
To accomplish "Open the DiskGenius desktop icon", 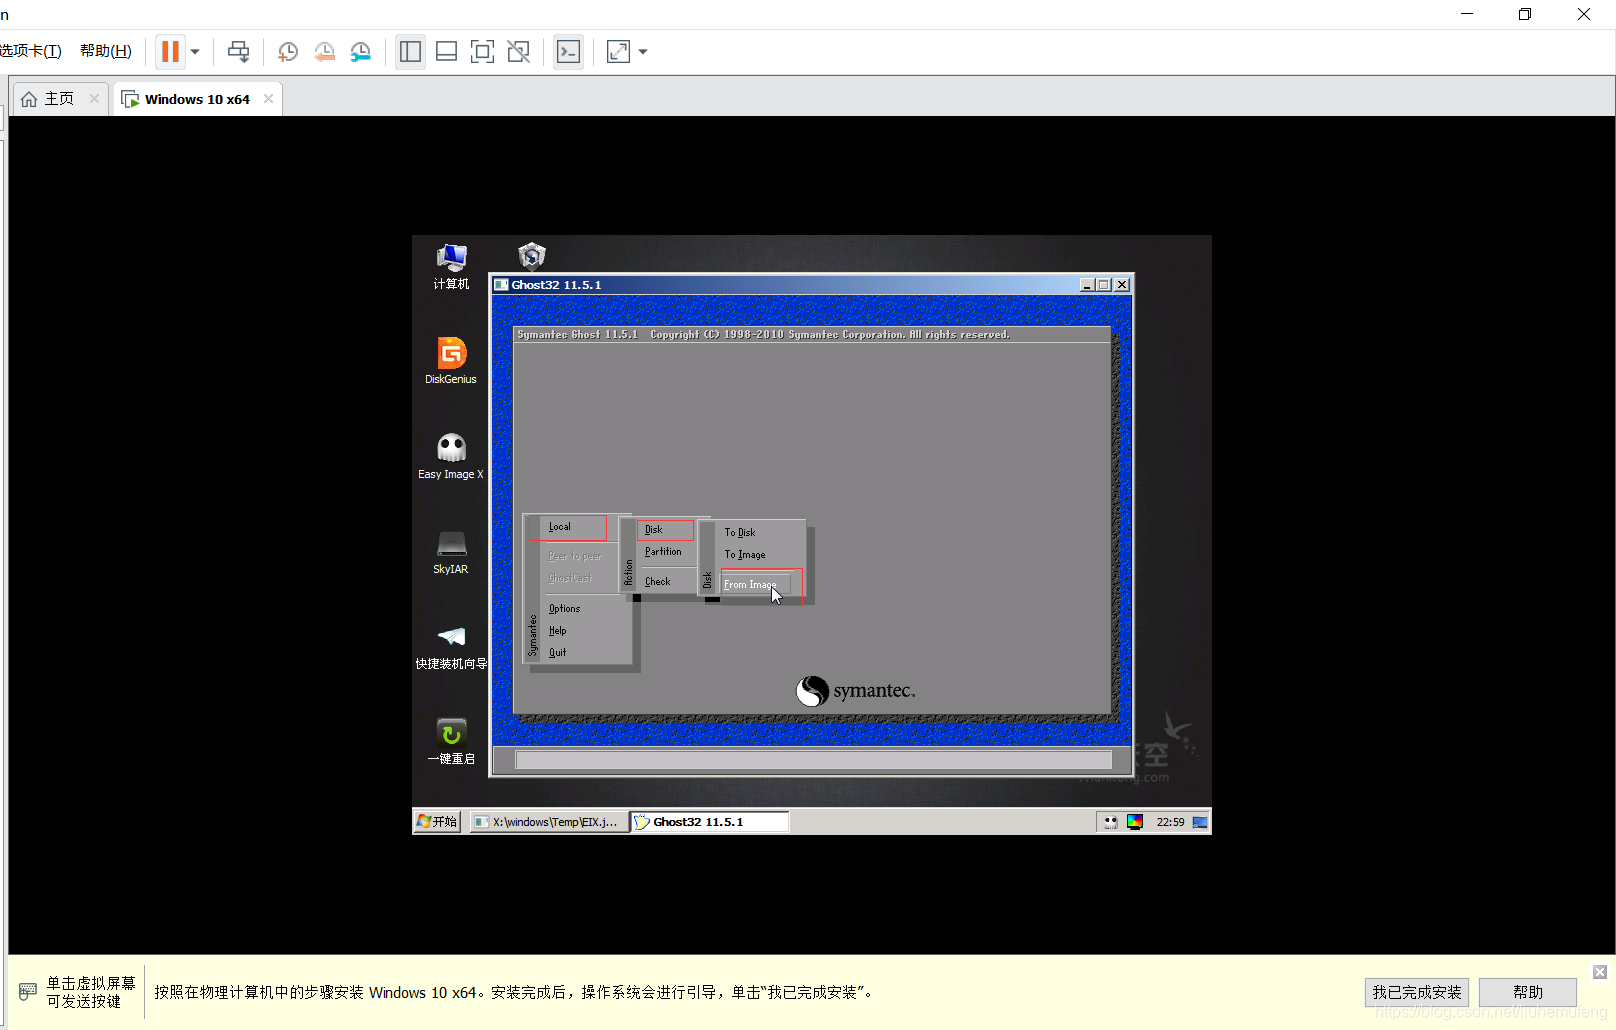I will pyautogui.click(x=451, y=361).
